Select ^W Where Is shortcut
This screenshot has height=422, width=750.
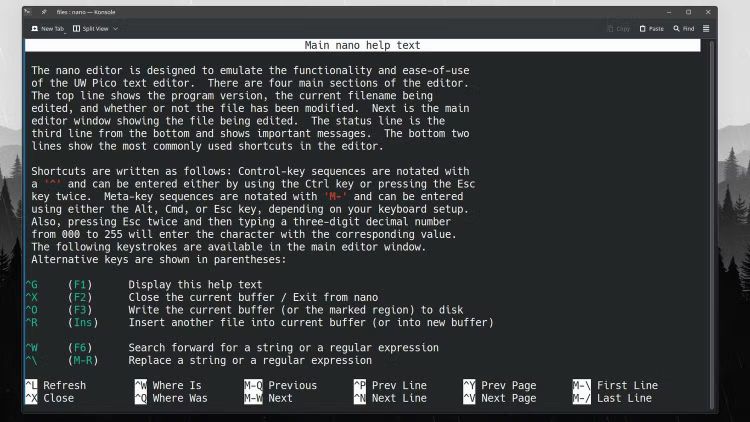click(168, 385)
